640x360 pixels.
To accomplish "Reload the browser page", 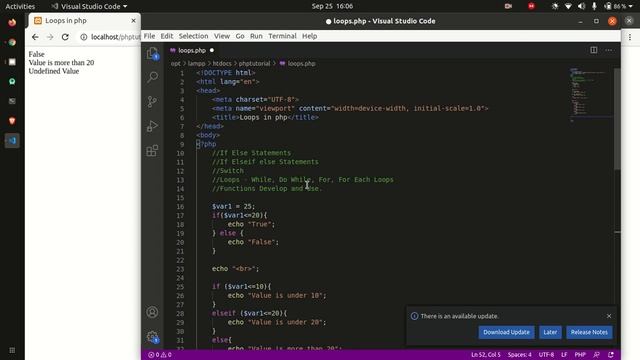I will click(65, 37).
